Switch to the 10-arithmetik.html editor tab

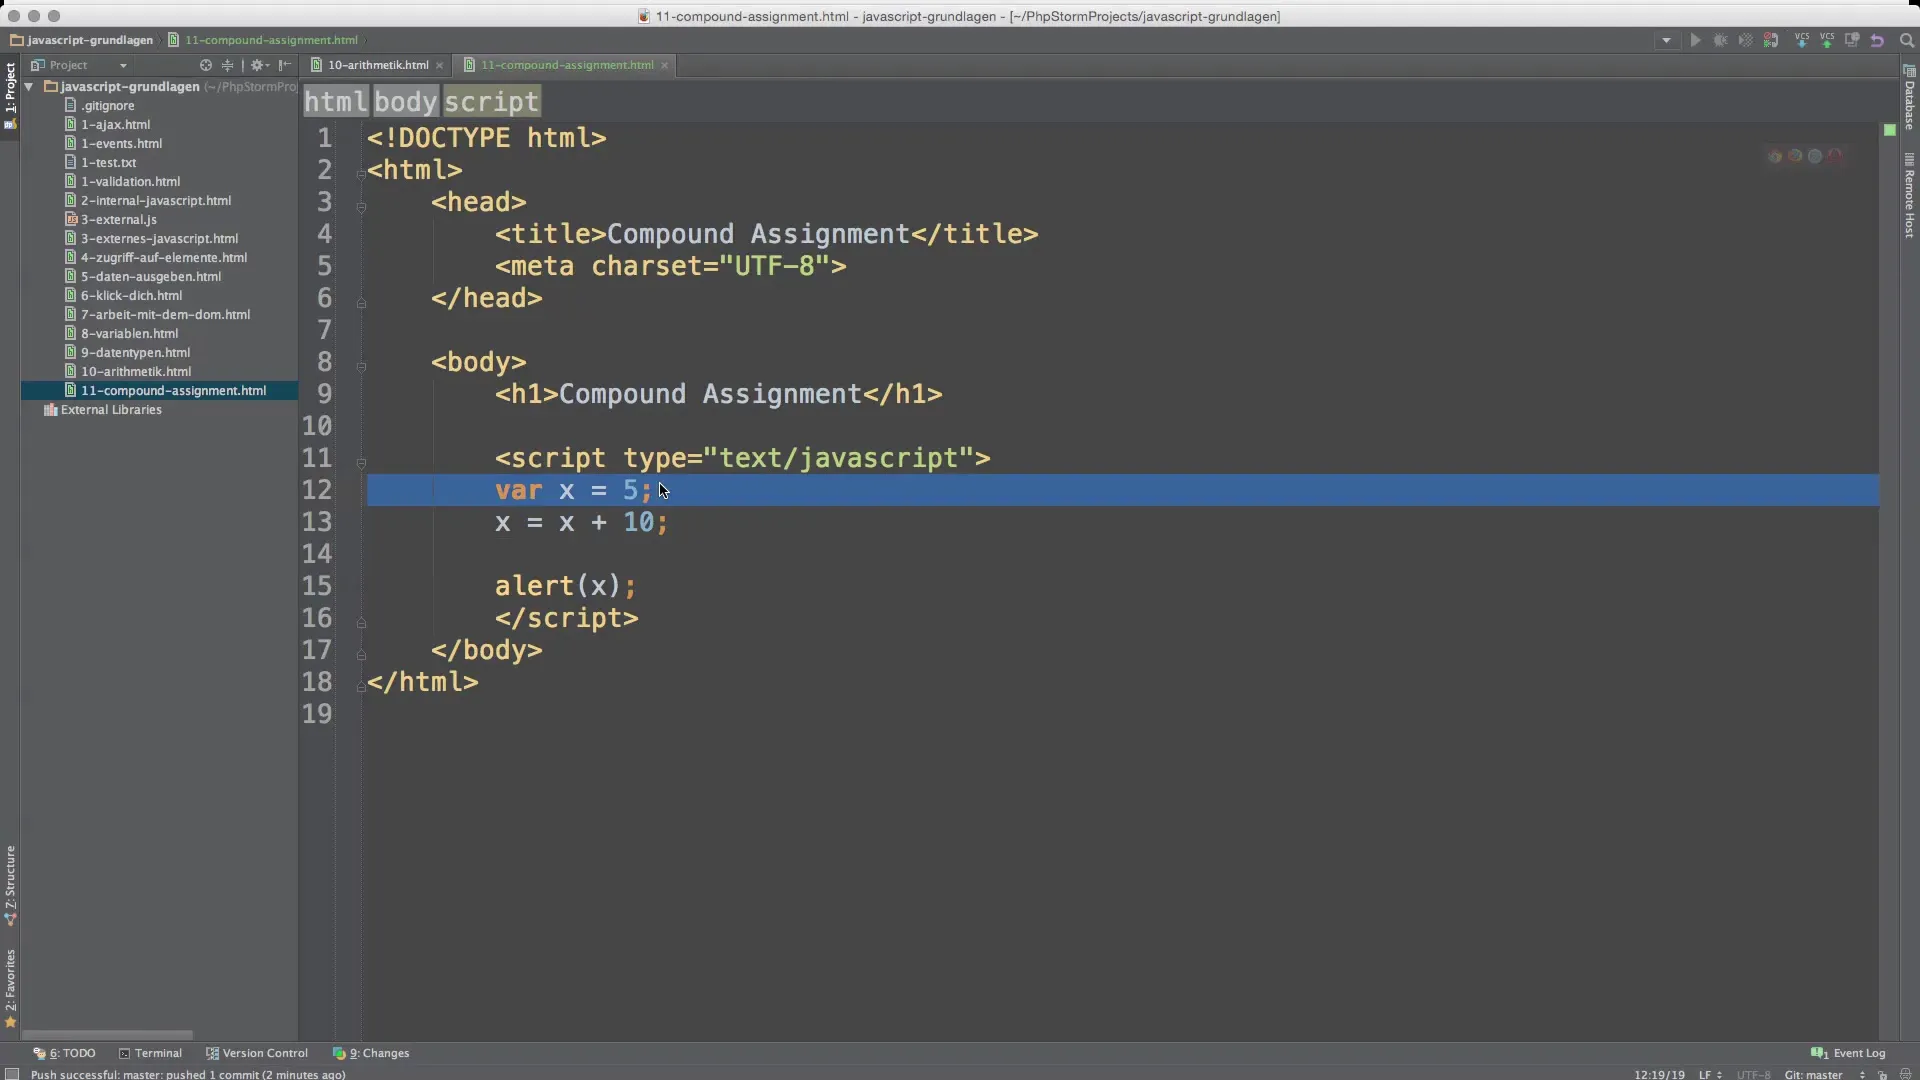pos(377,65)
